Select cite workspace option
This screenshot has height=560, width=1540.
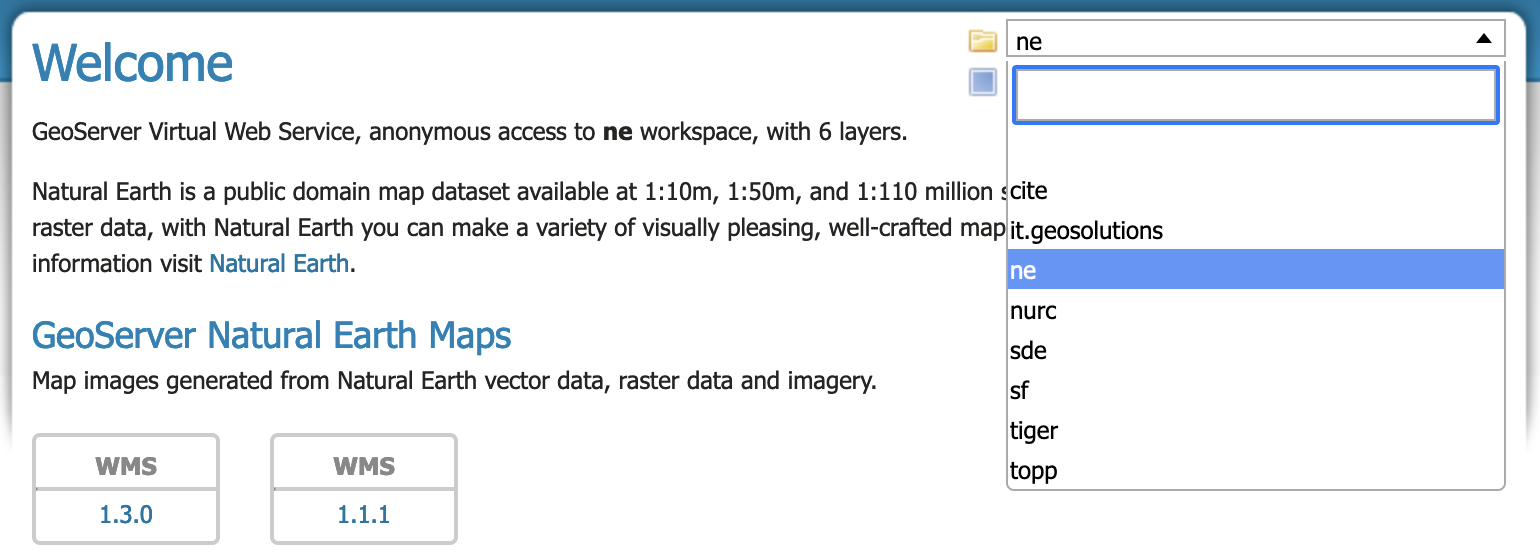(x=1256, y=190)
